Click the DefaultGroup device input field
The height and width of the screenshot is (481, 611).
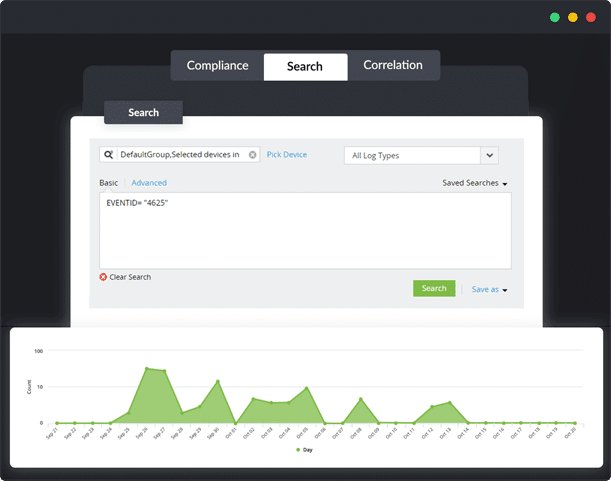180,155
